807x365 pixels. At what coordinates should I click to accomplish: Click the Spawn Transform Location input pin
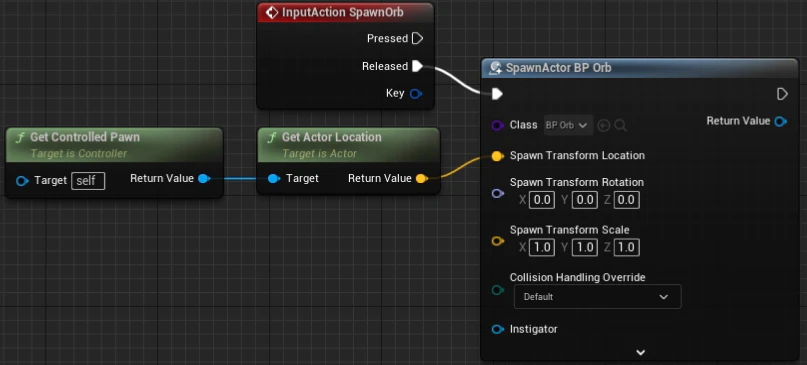[x=497, y=156]
